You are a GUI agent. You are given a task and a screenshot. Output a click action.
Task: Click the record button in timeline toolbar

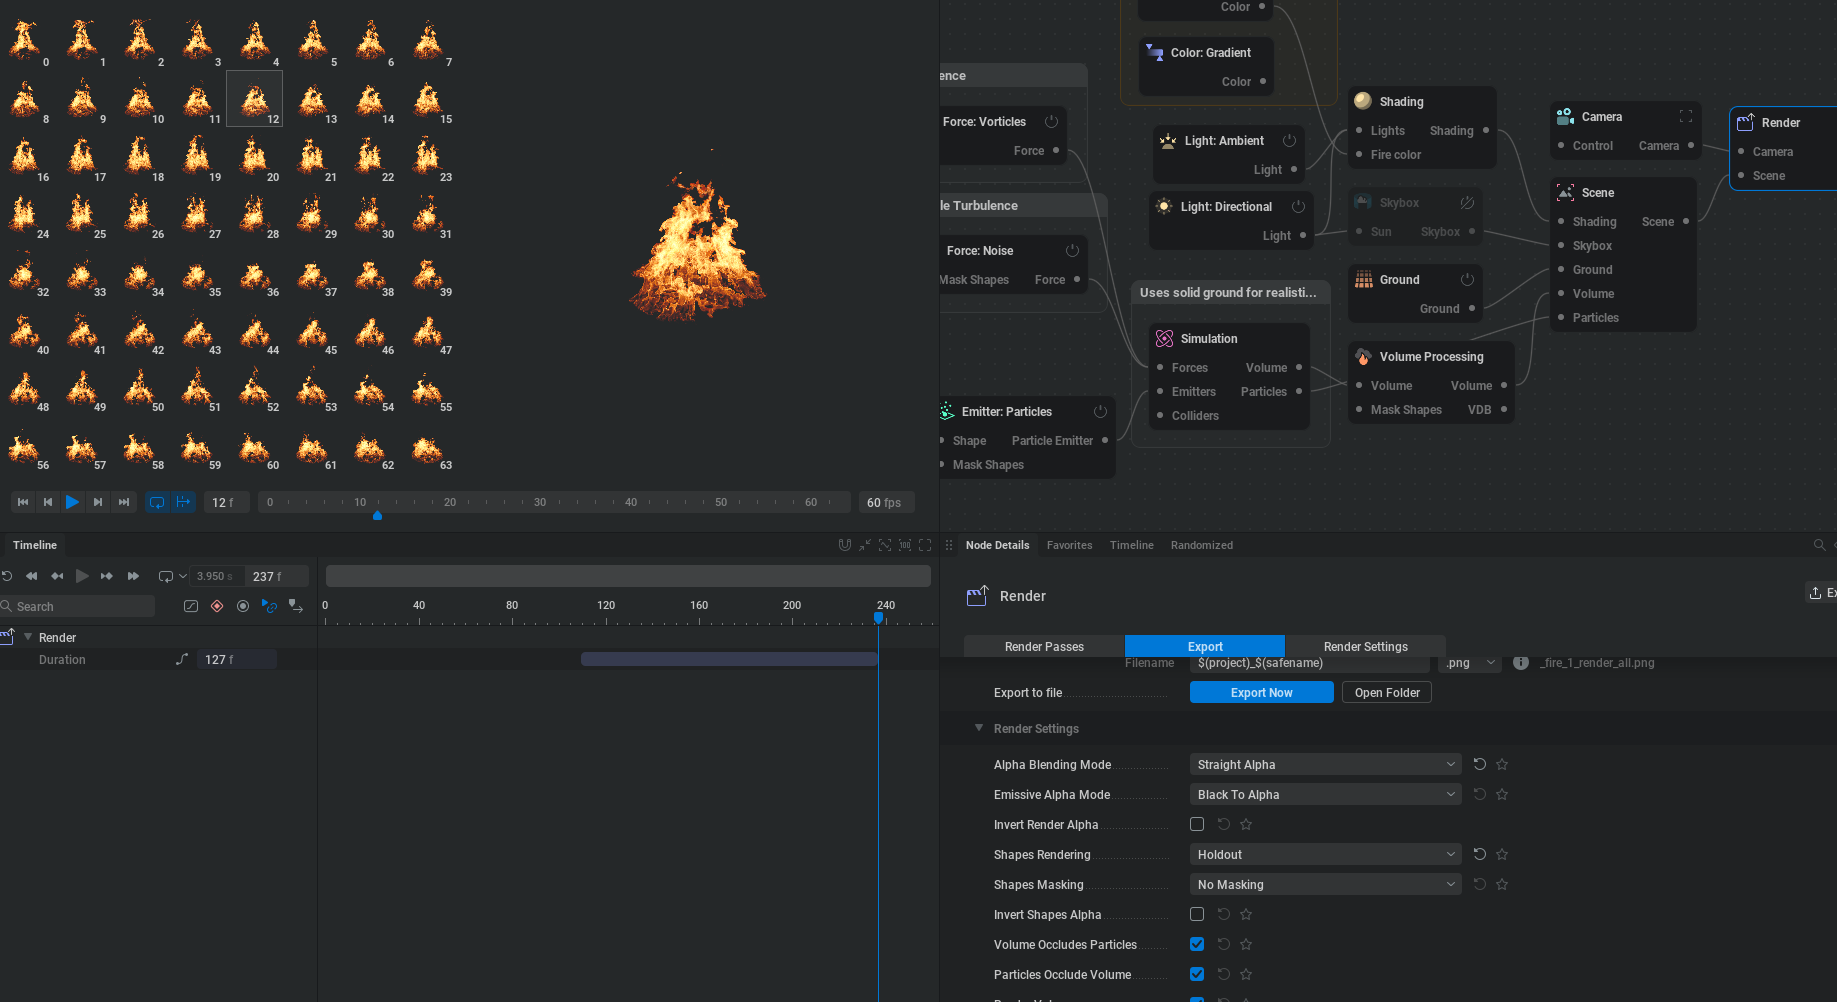pyautogui.click(x=243, y=606)
